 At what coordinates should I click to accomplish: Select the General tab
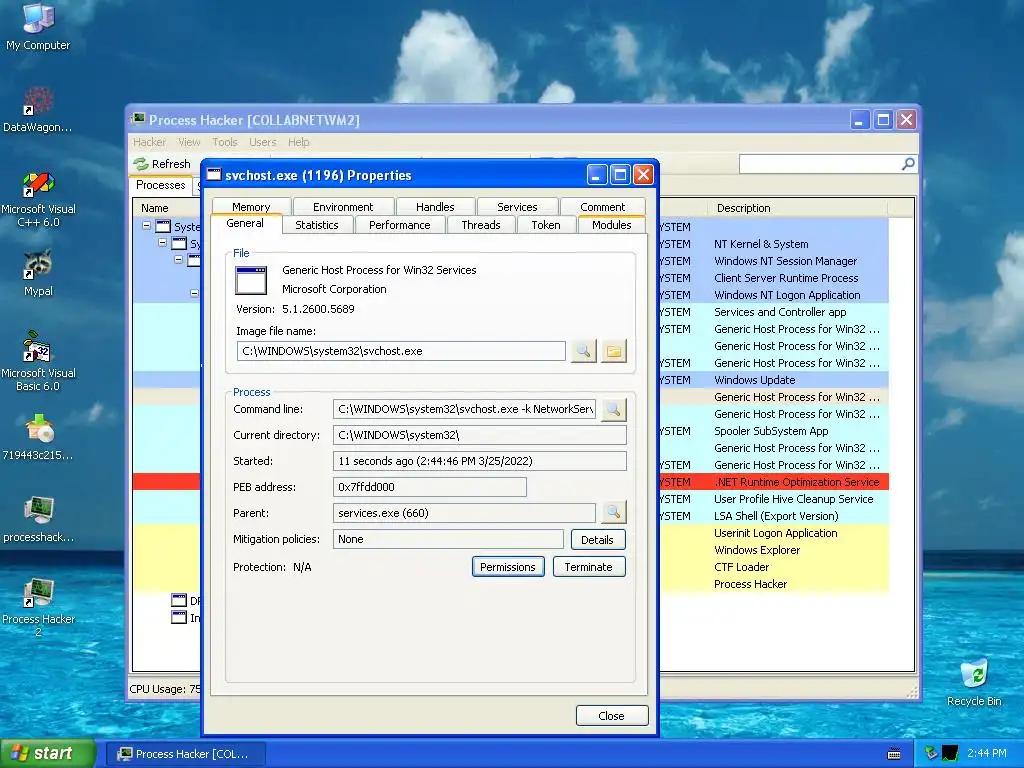pyautogui.click(x=246, y=223)
